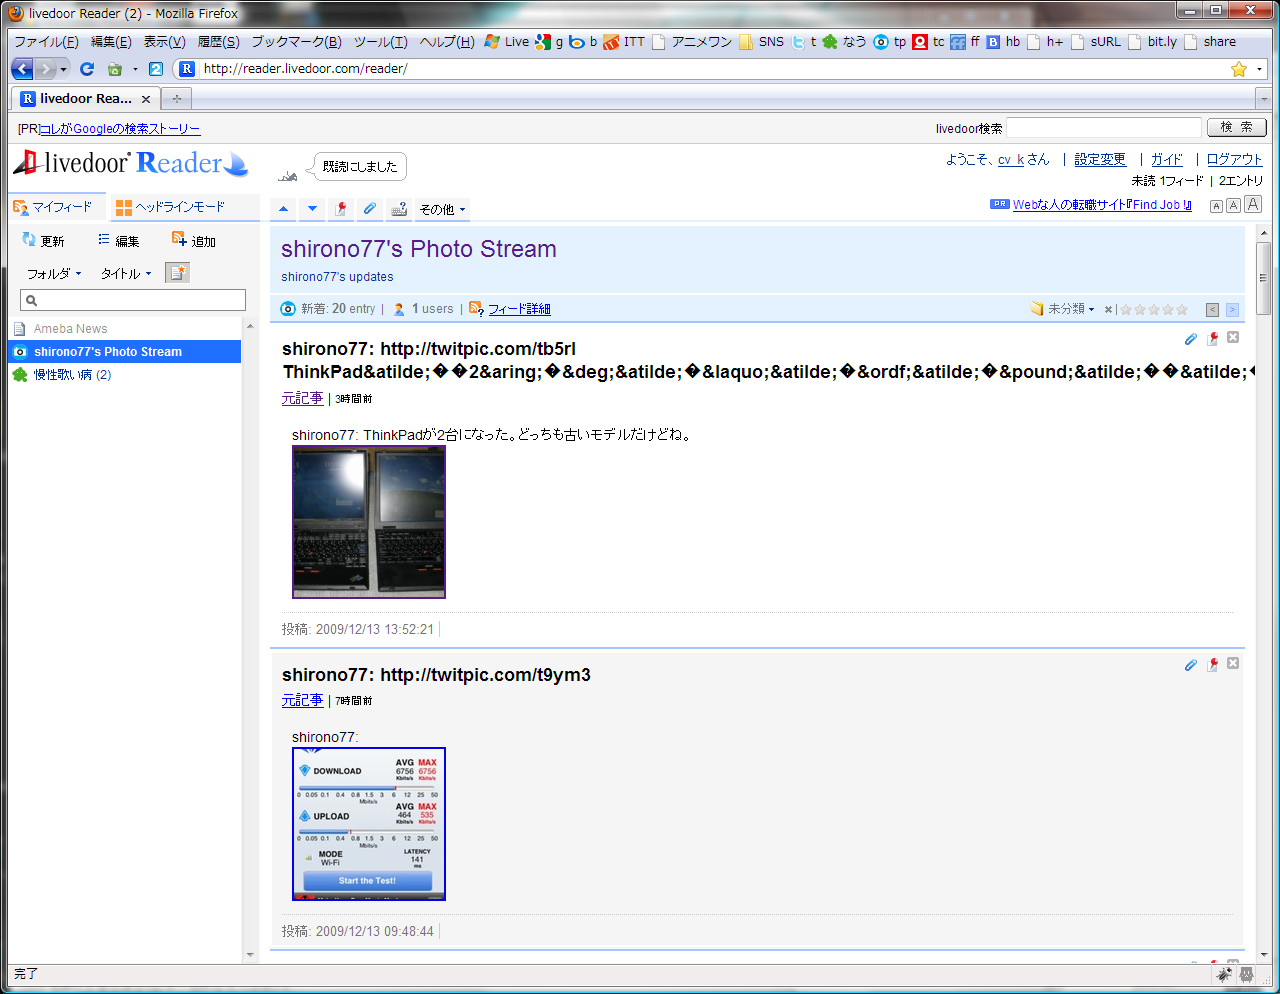The height and width of the screenshot is (994, 1280).
Task: Click the toolbar paperclip clip icon
Action: click(370, 209)
